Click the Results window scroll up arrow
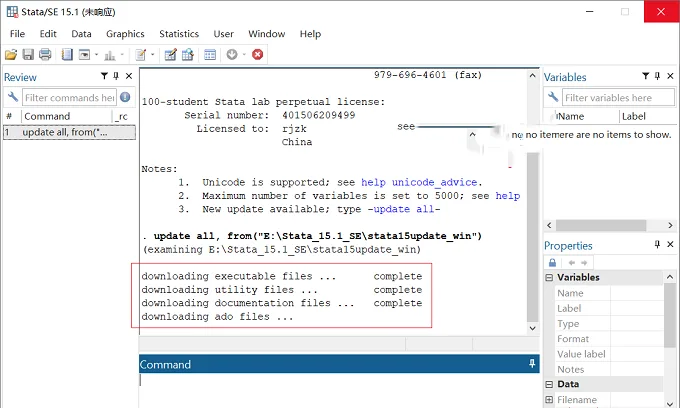This screenshot has height=408, width=680. (533, 75)
